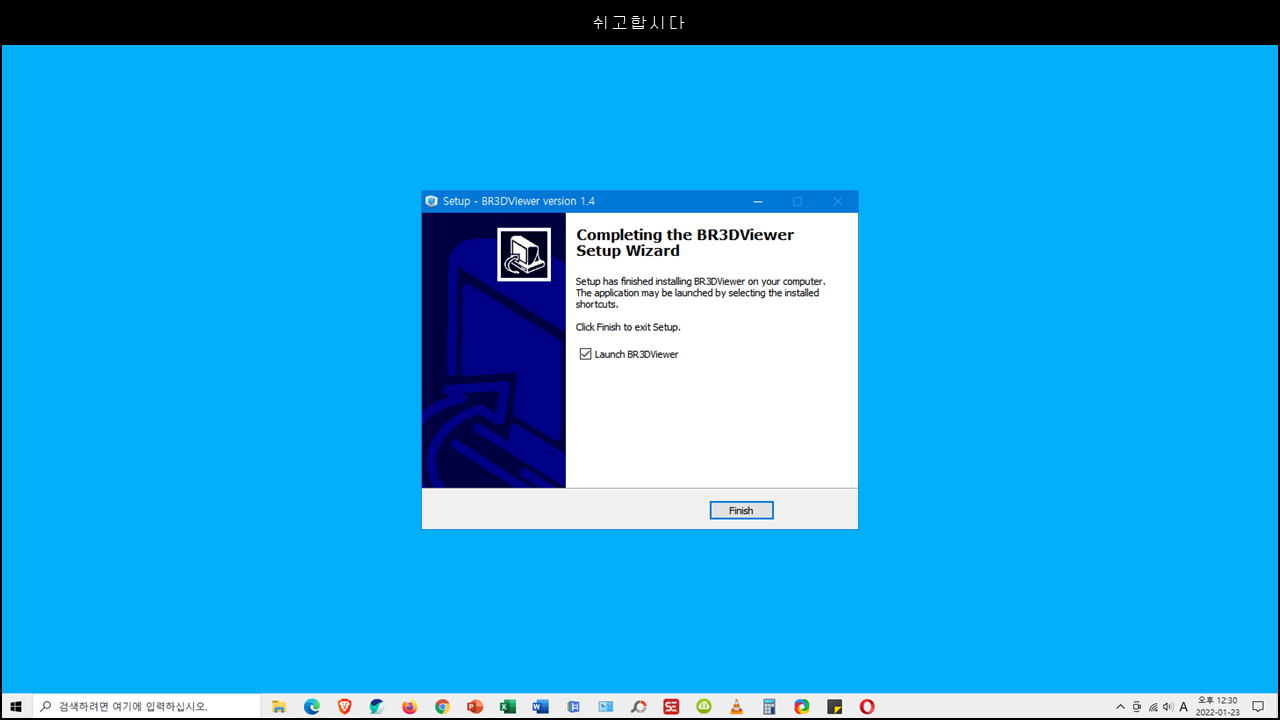
Task: Open the multicolor swirl browser taskbar icon
Action: pyautogui.click(x=802, y=706)
